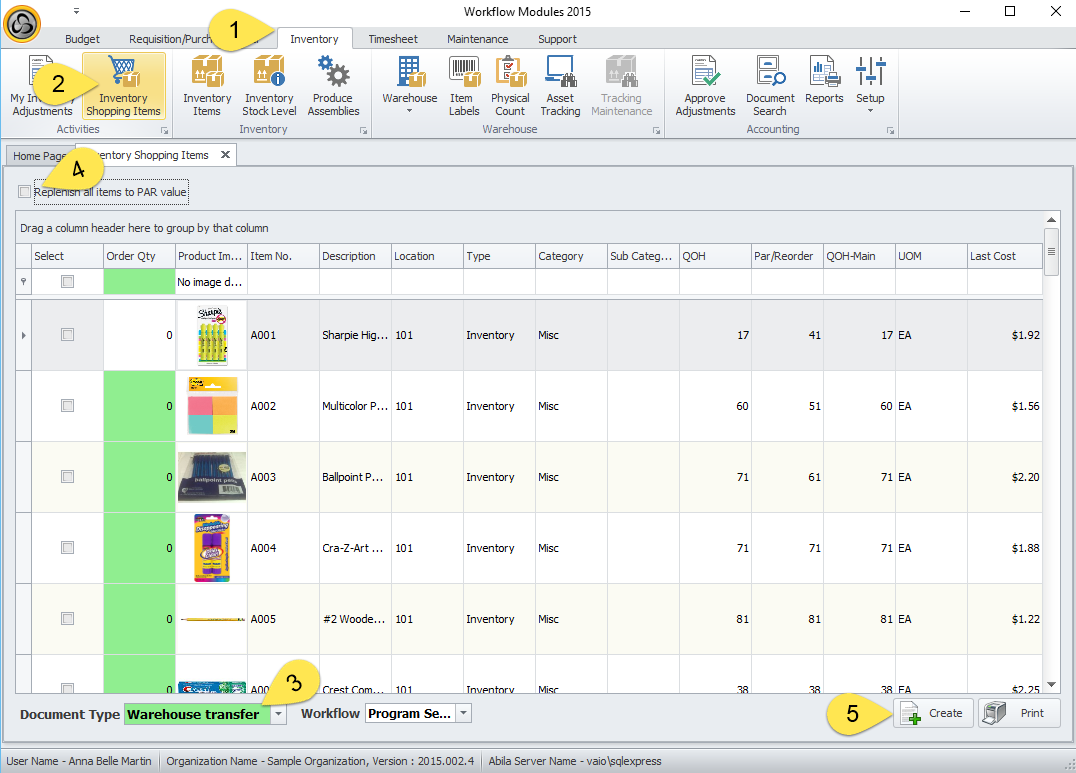Select the checkbox for item A004
1076x773 pixels.
67,548
